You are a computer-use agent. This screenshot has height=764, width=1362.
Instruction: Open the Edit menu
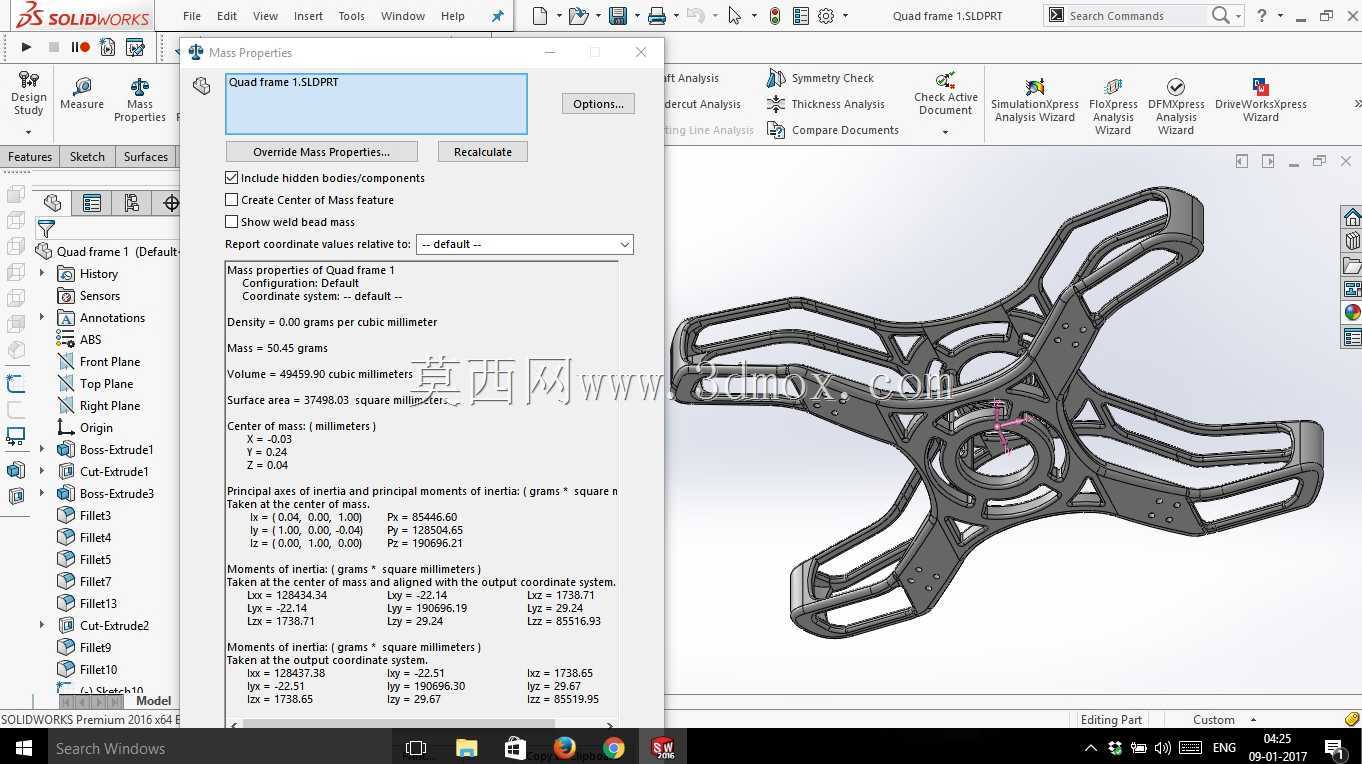[x=227, y=16]
